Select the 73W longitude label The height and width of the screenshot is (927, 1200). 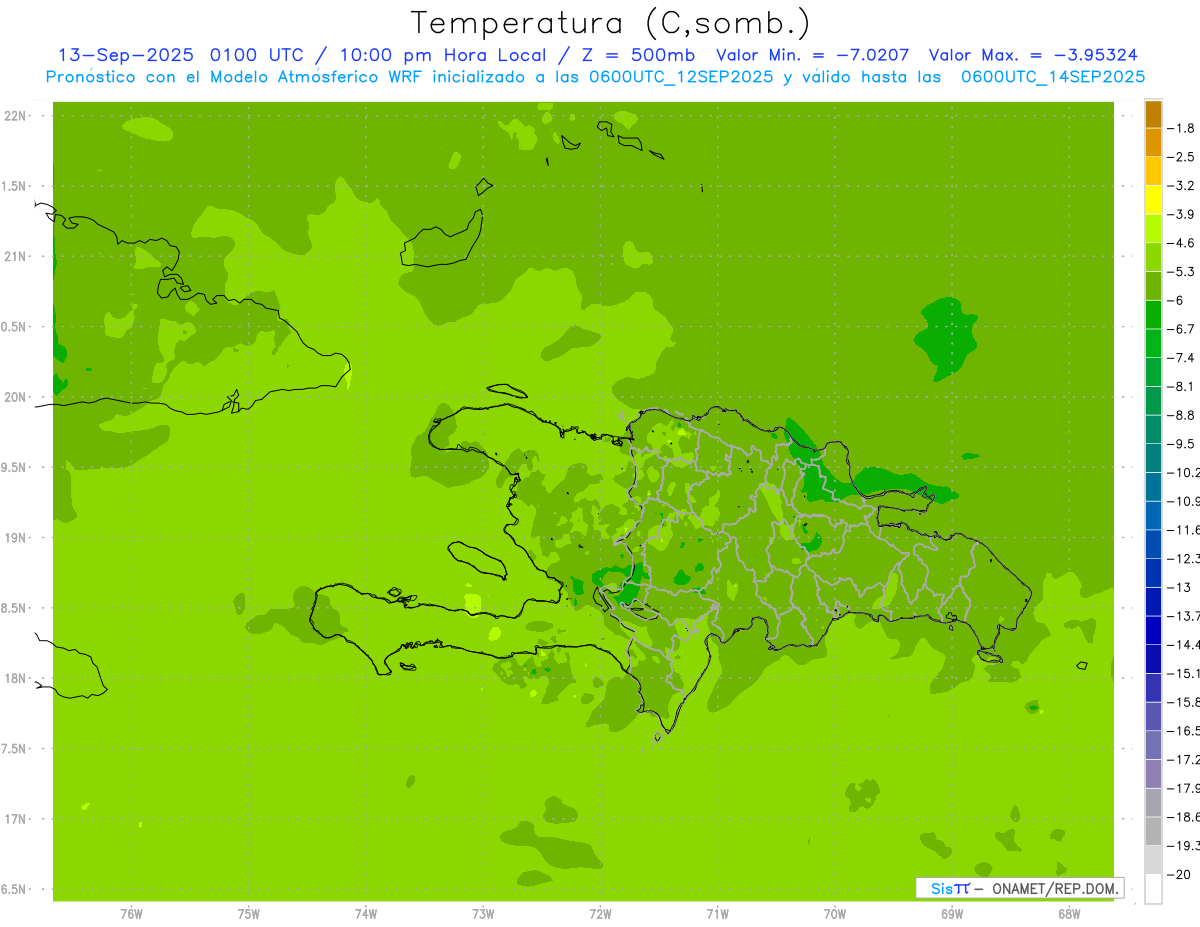click(483, 914)
